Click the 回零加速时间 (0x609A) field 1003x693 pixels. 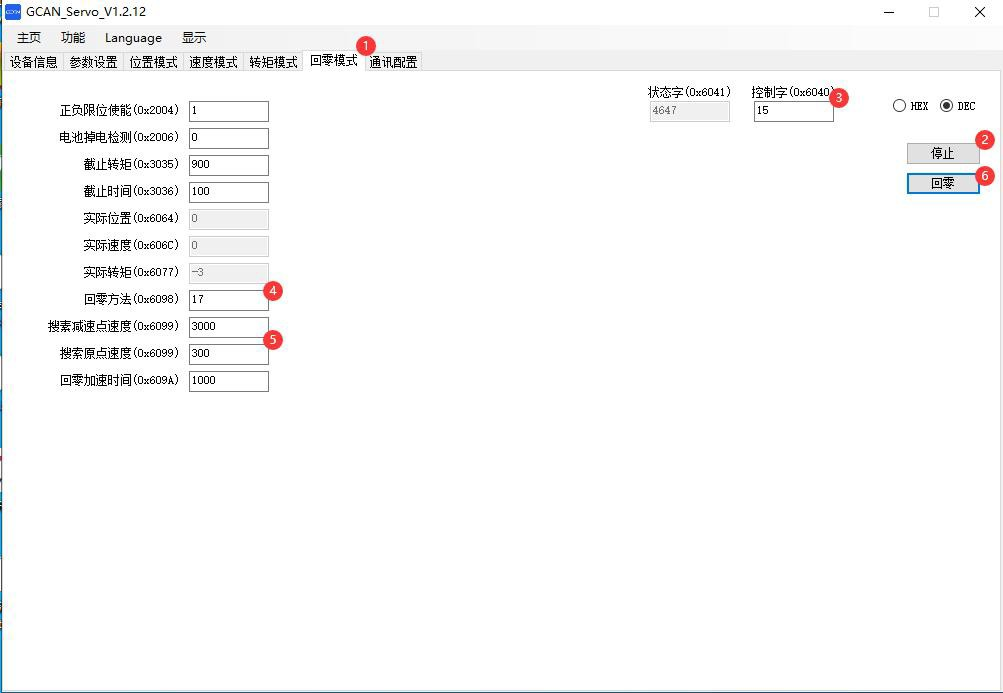tap(228, 381)
